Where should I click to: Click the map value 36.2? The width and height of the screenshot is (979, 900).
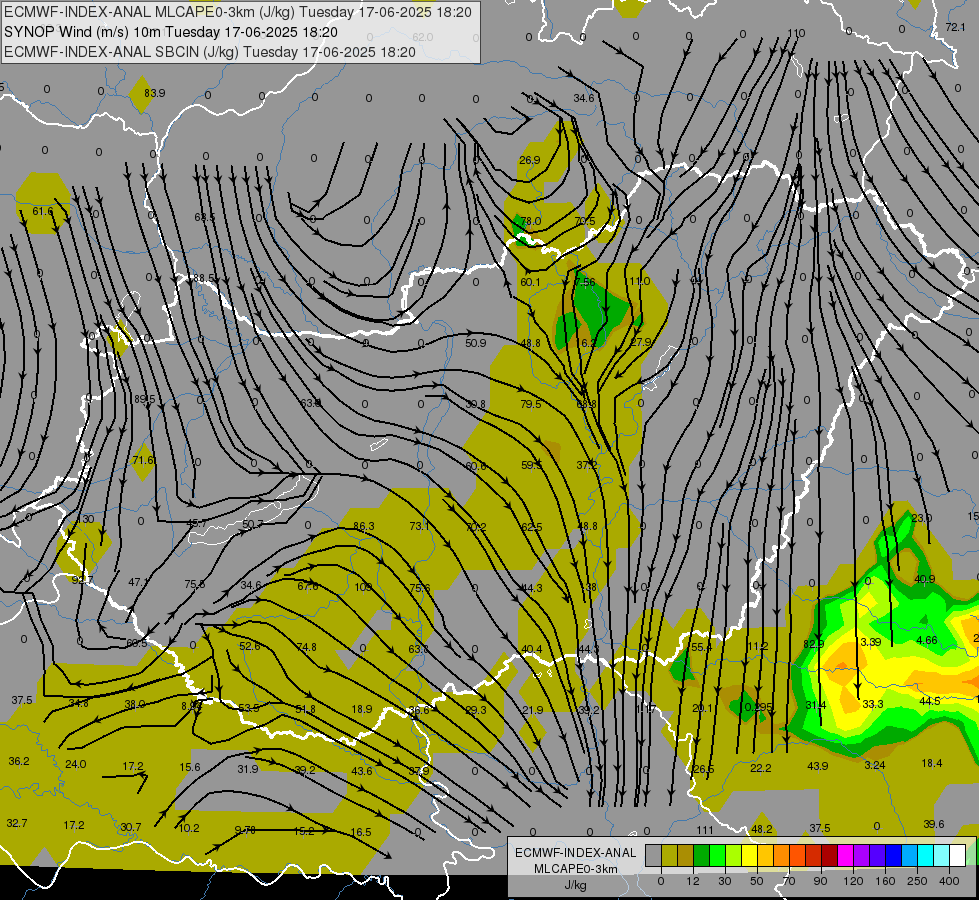19,761
